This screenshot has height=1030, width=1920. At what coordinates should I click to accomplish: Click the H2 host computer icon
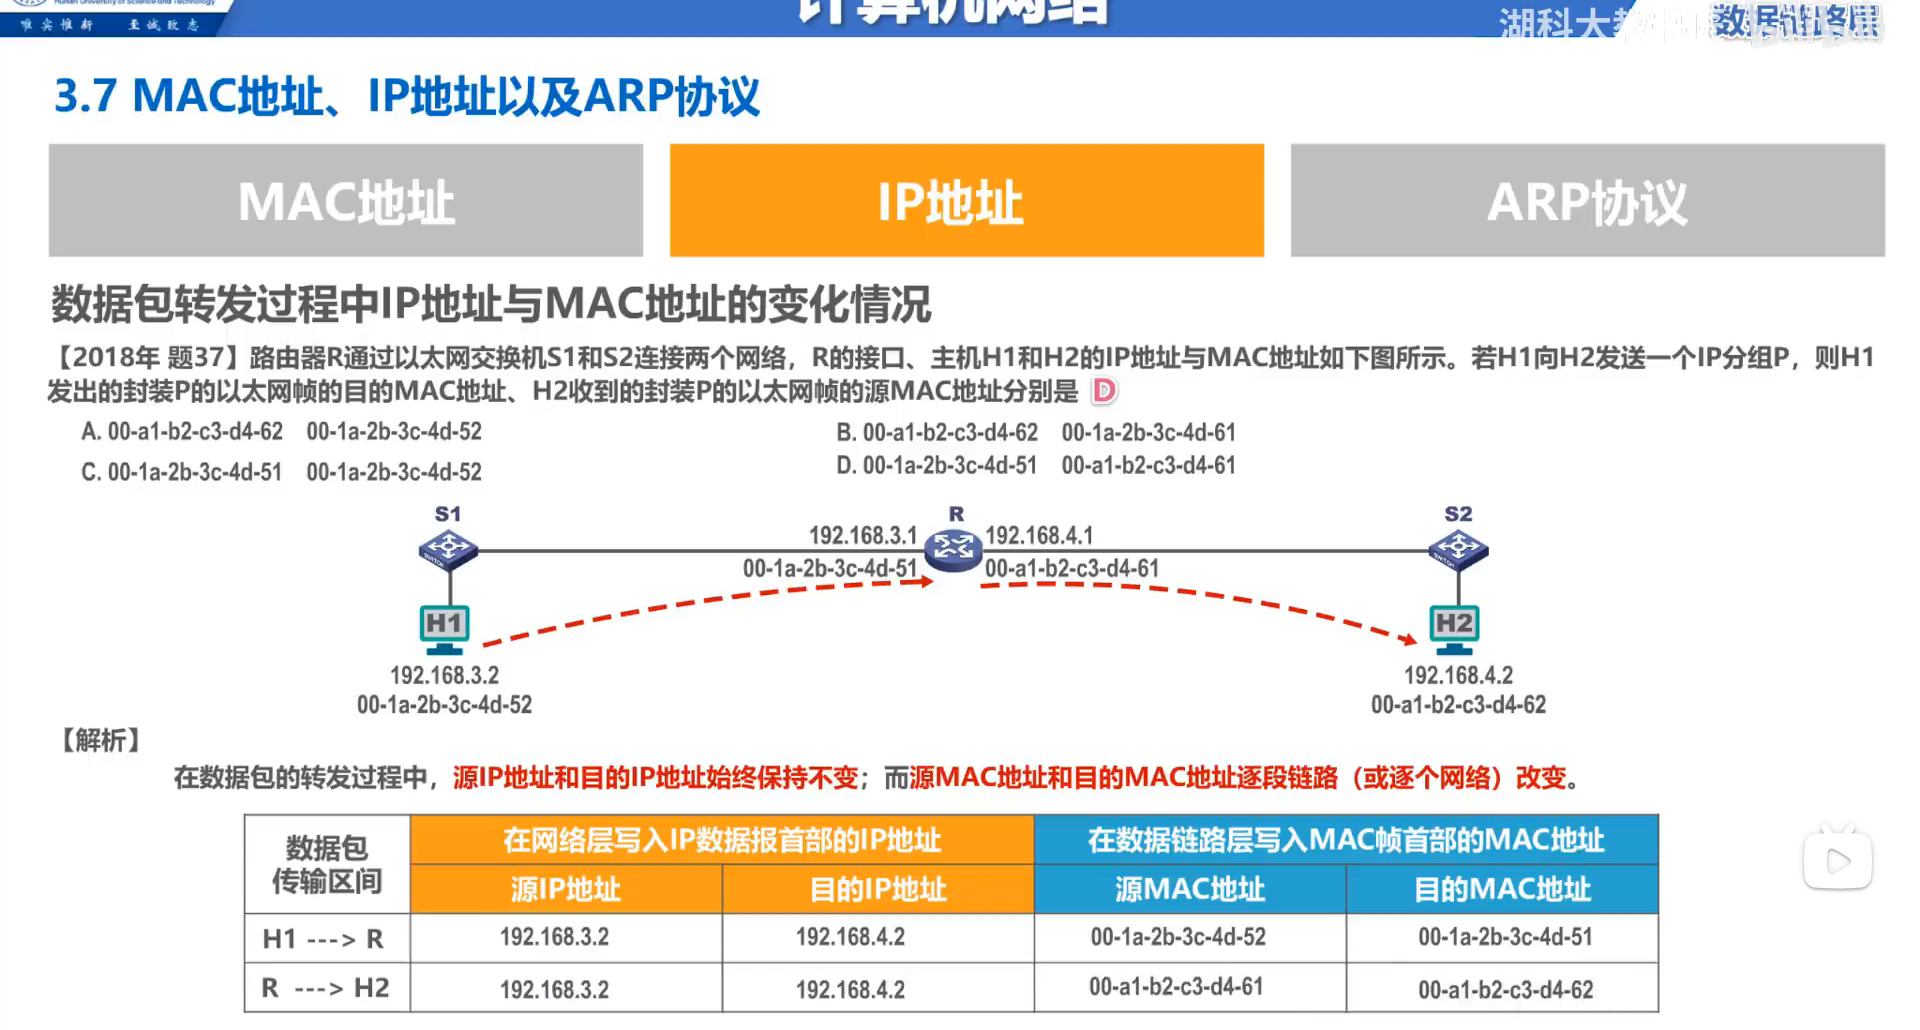1454,630
